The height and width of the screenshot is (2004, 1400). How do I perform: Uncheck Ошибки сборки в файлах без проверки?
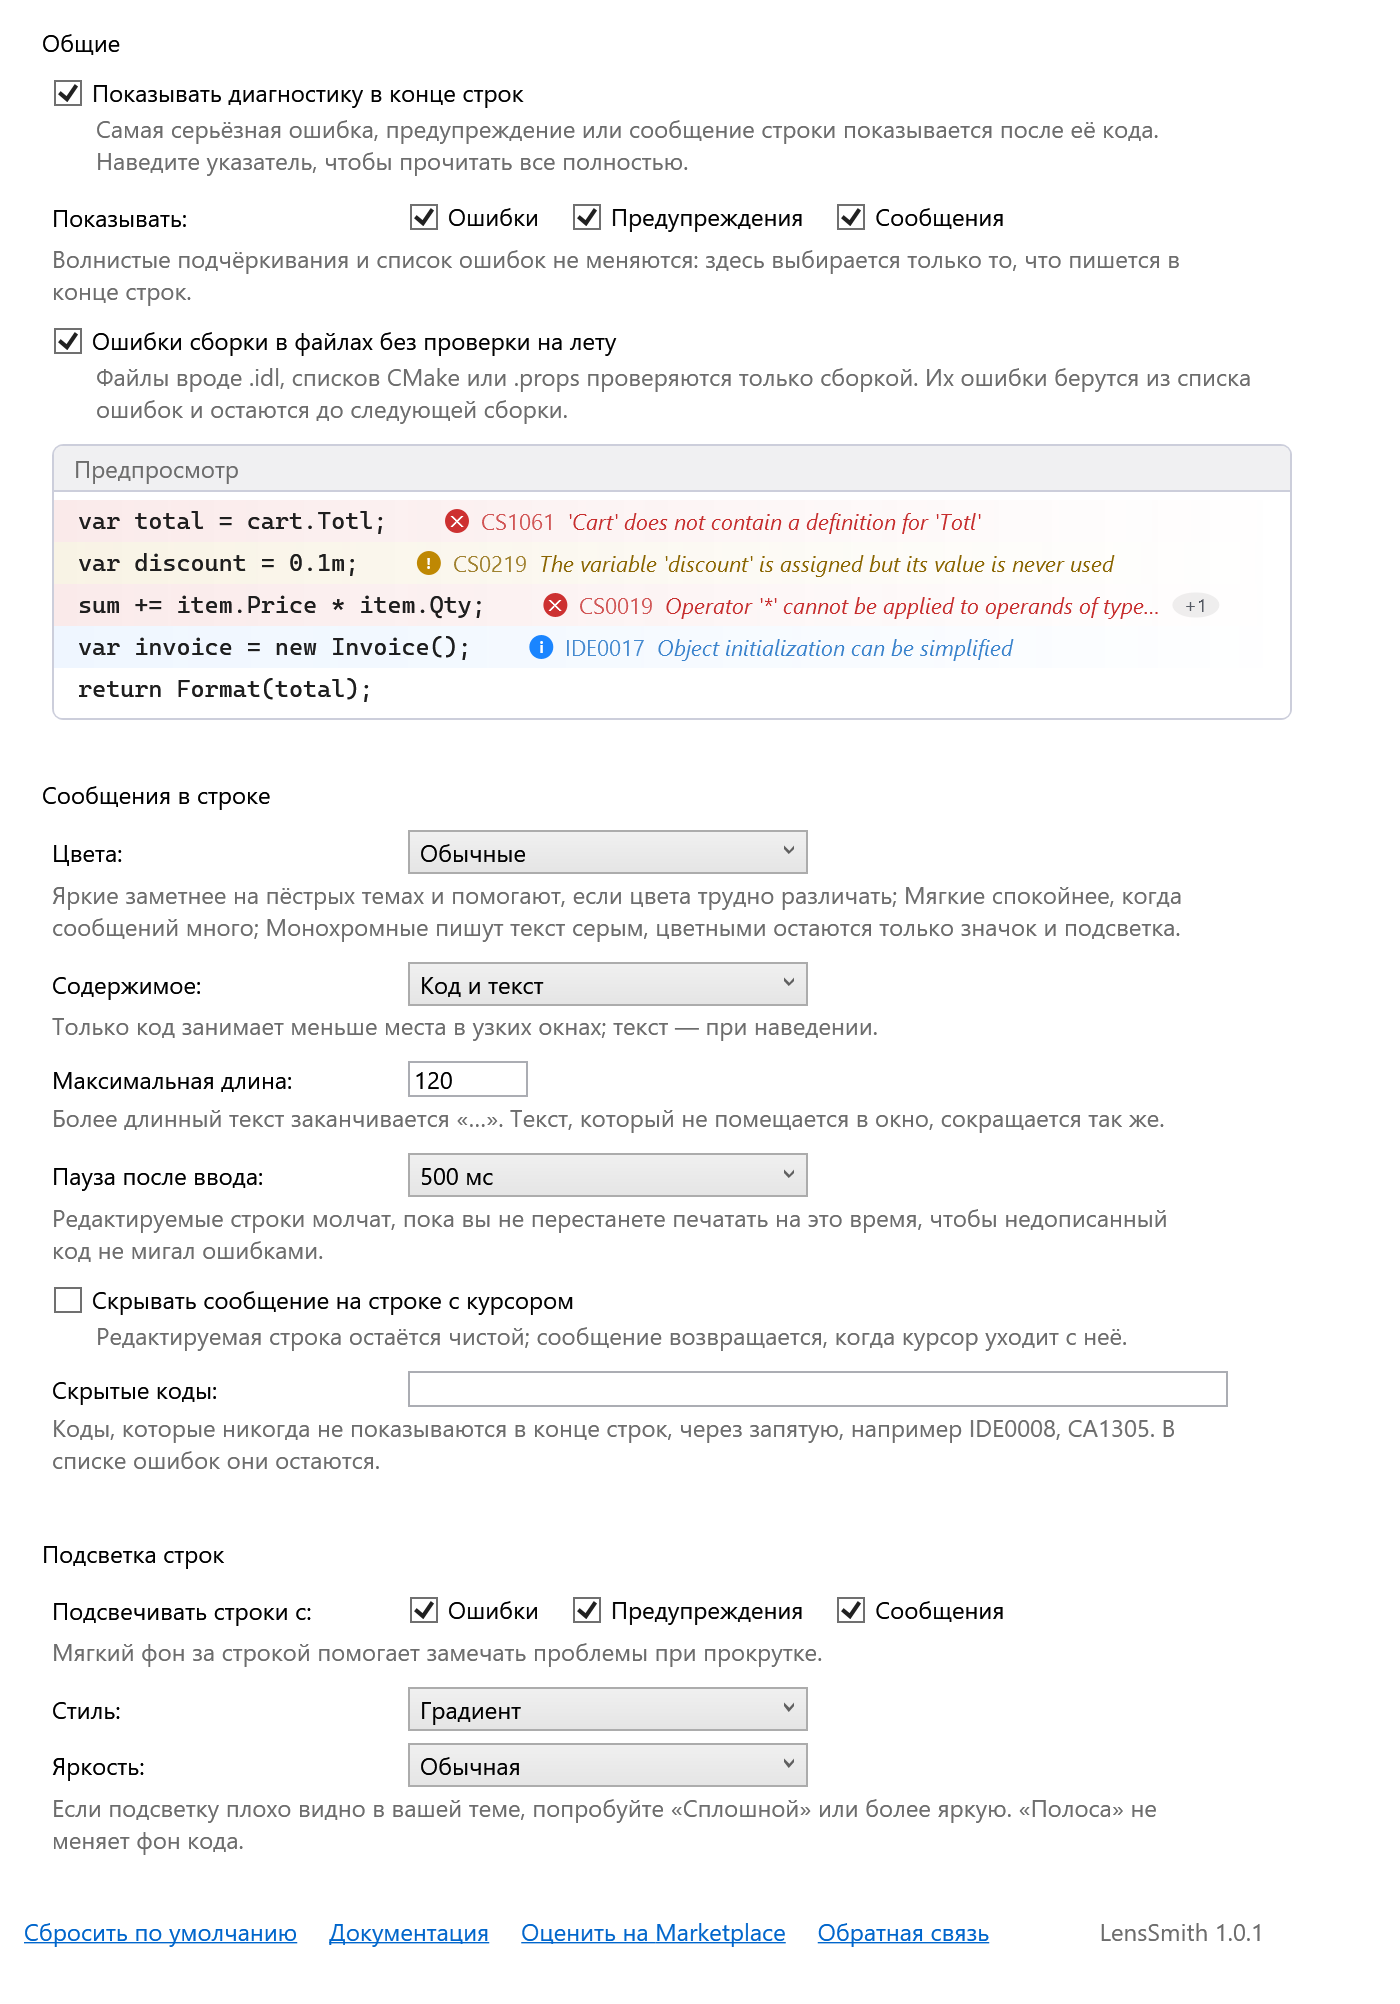pyautogui.click(x=68, y=341)
